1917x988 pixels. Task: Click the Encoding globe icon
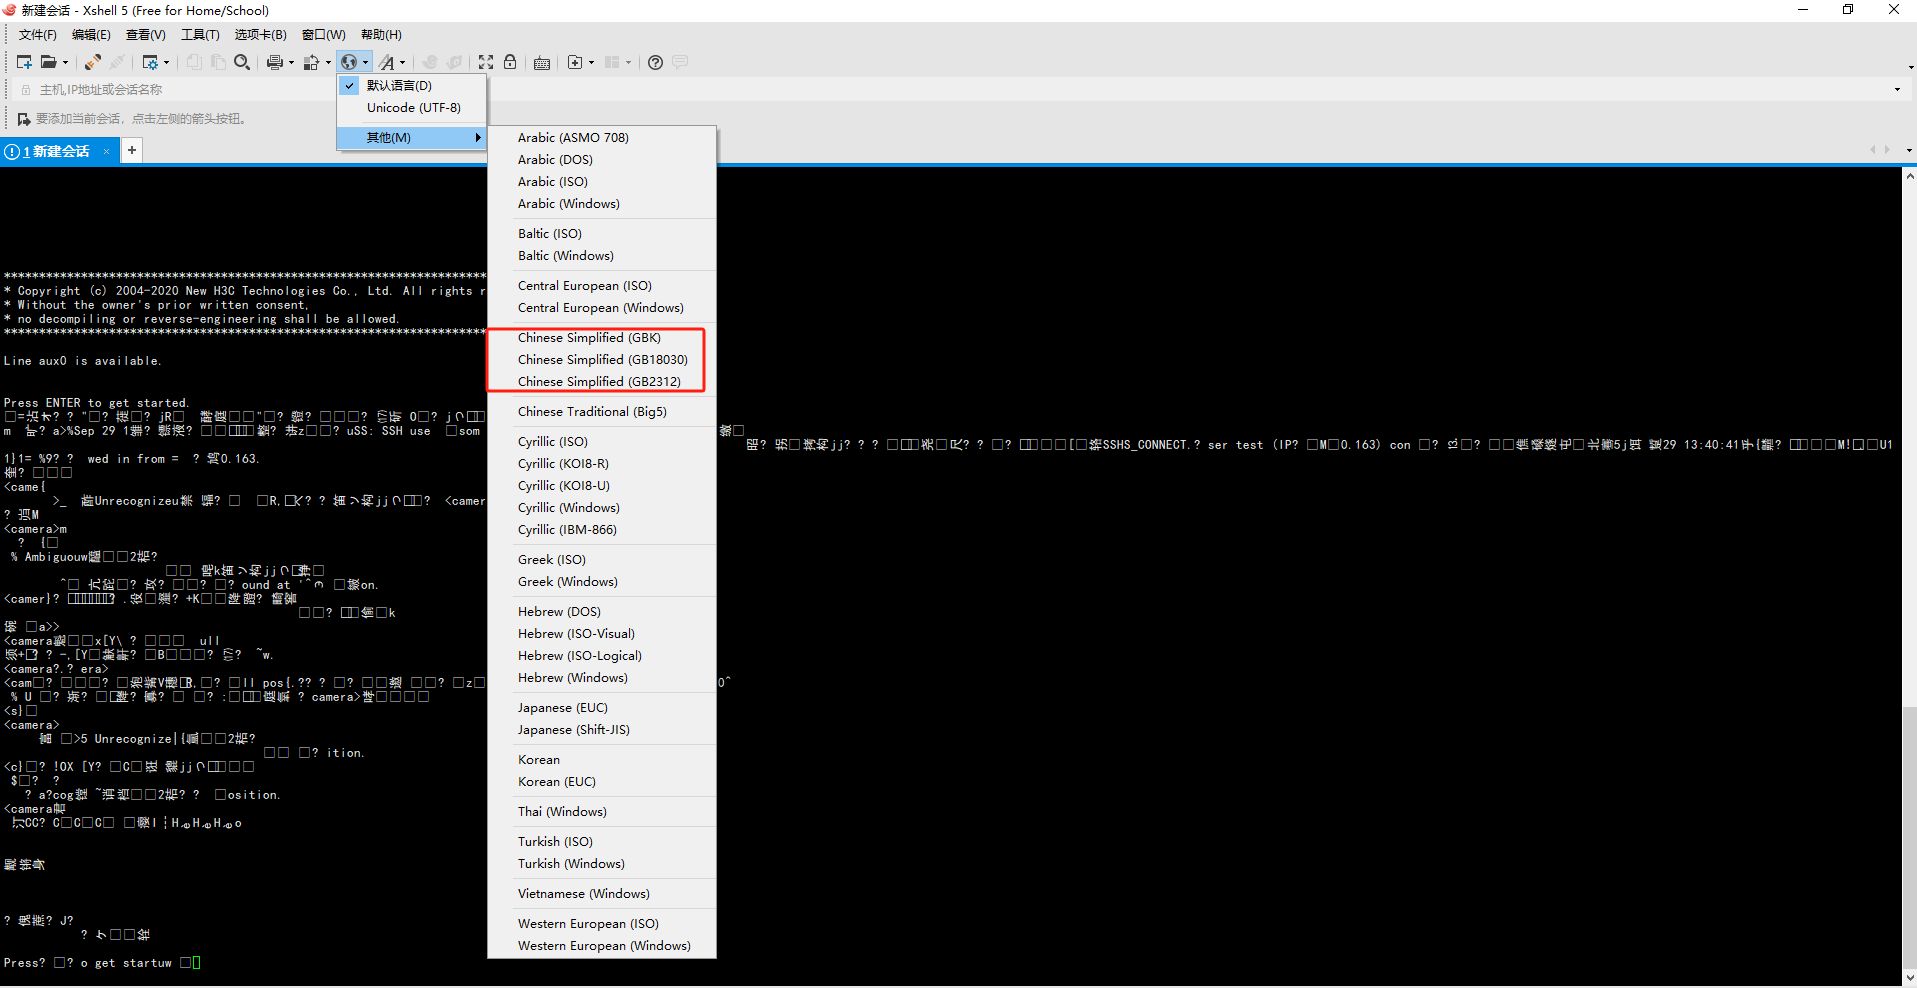click(349, 62)
